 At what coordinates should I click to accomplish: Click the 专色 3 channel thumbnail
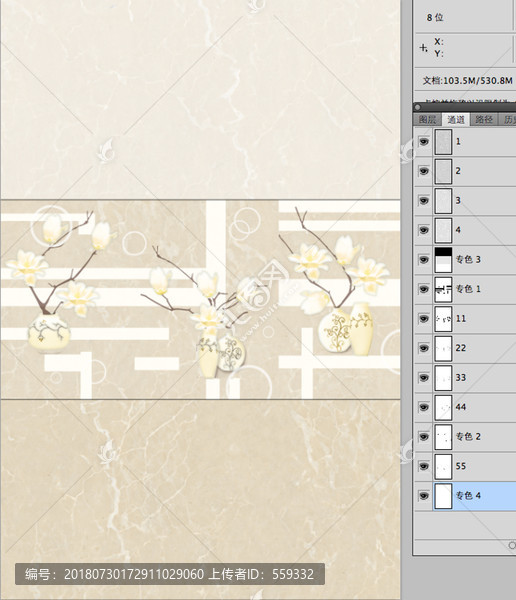click(x=443, y=259)
